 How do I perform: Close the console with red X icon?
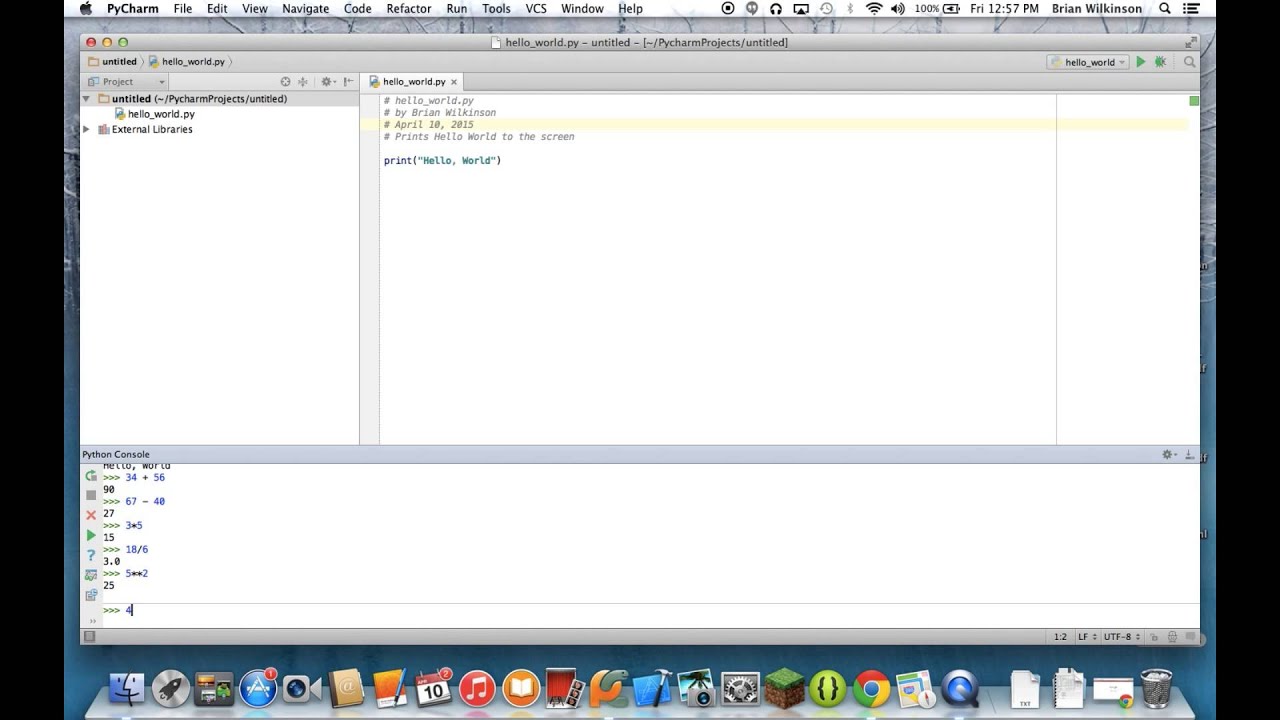pos(91,515)
